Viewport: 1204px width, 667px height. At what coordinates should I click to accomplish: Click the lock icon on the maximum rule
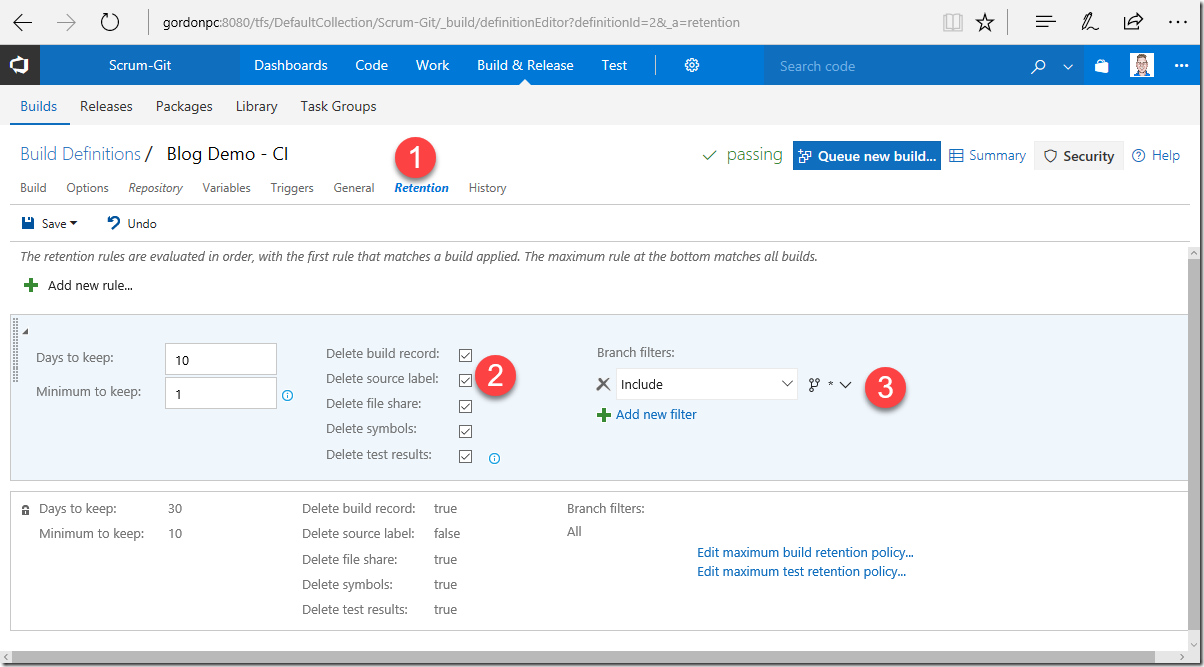(26, 510)
